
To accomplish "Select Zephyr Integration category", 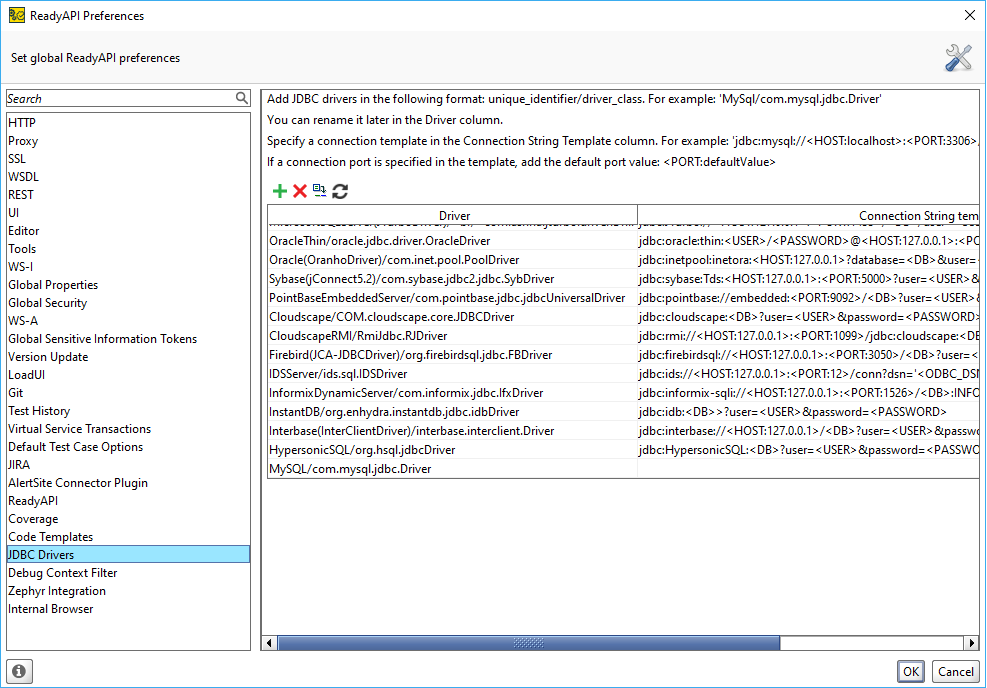I will (x=128, y=591).
